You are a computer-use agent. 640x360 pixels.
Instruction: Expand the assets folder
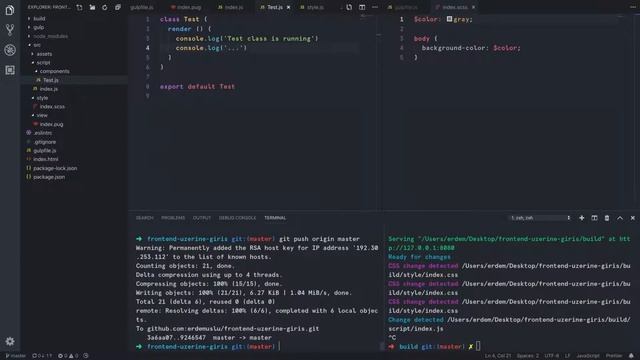point(44,54)
